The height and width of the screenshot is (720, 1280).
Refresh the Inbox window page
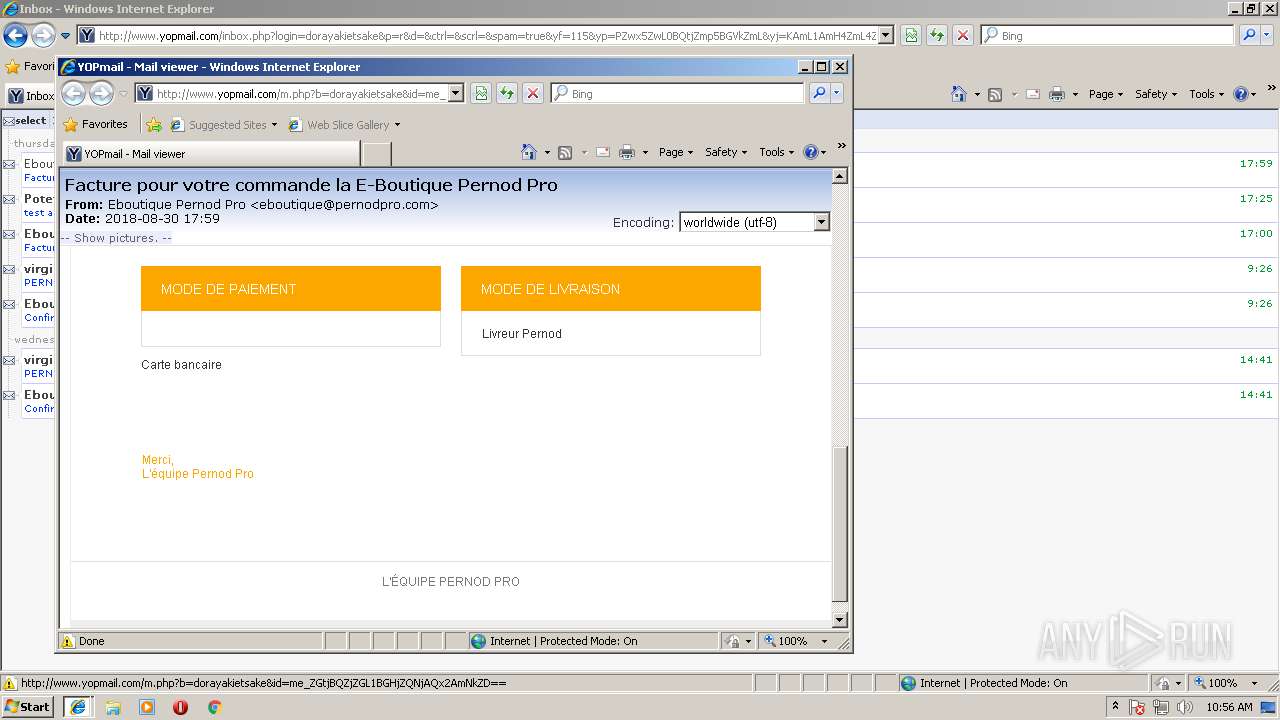coord(937,36)
